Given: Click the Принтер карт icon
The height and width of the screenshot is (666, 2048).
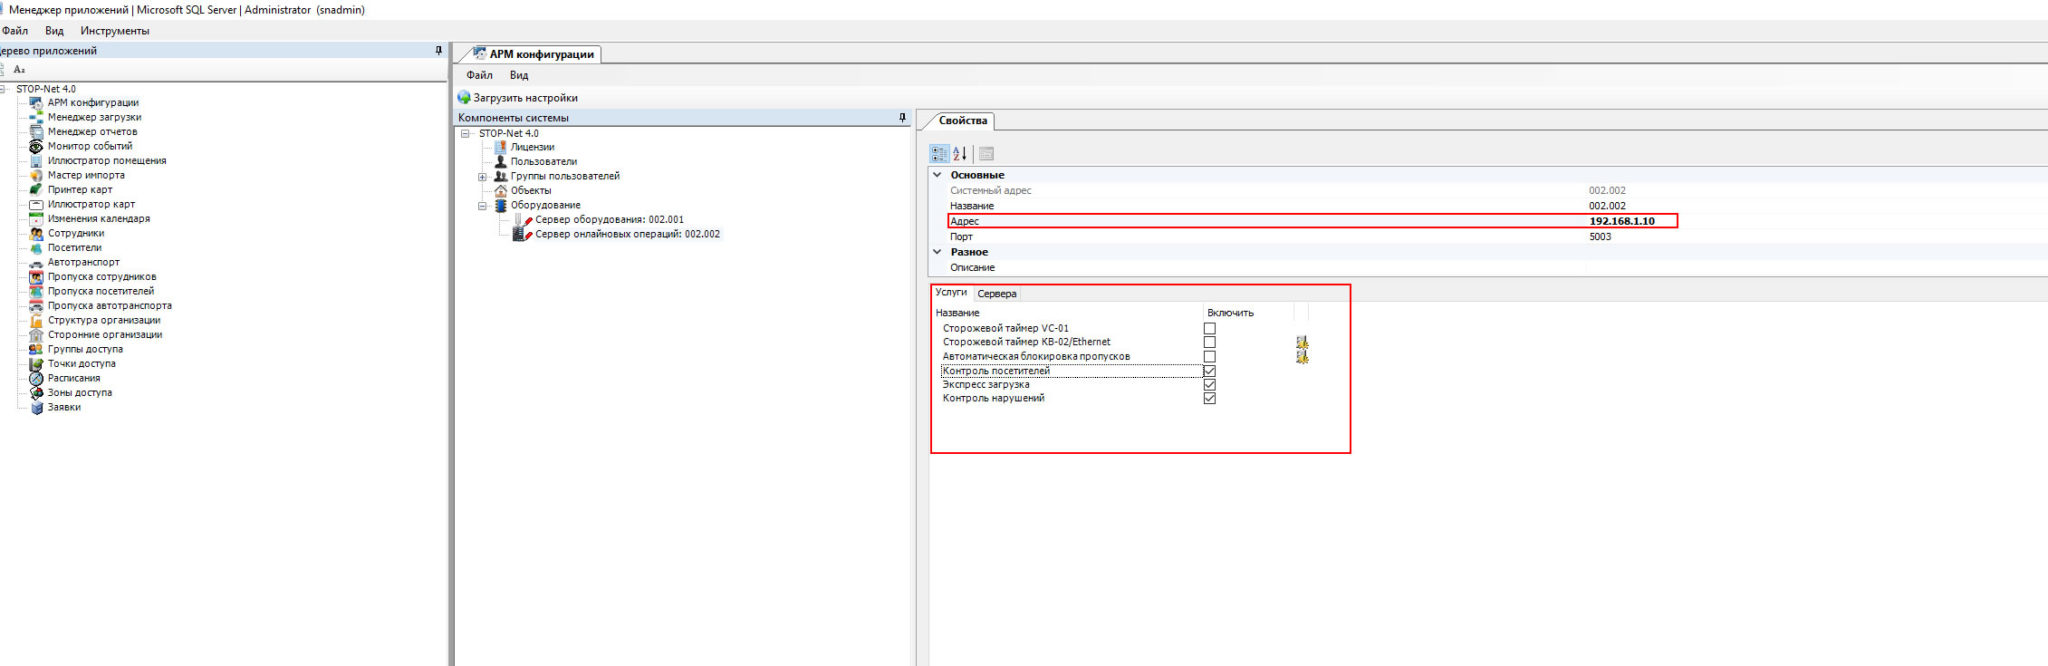Looking at the screenshot, I should click(x=36, y=190).
